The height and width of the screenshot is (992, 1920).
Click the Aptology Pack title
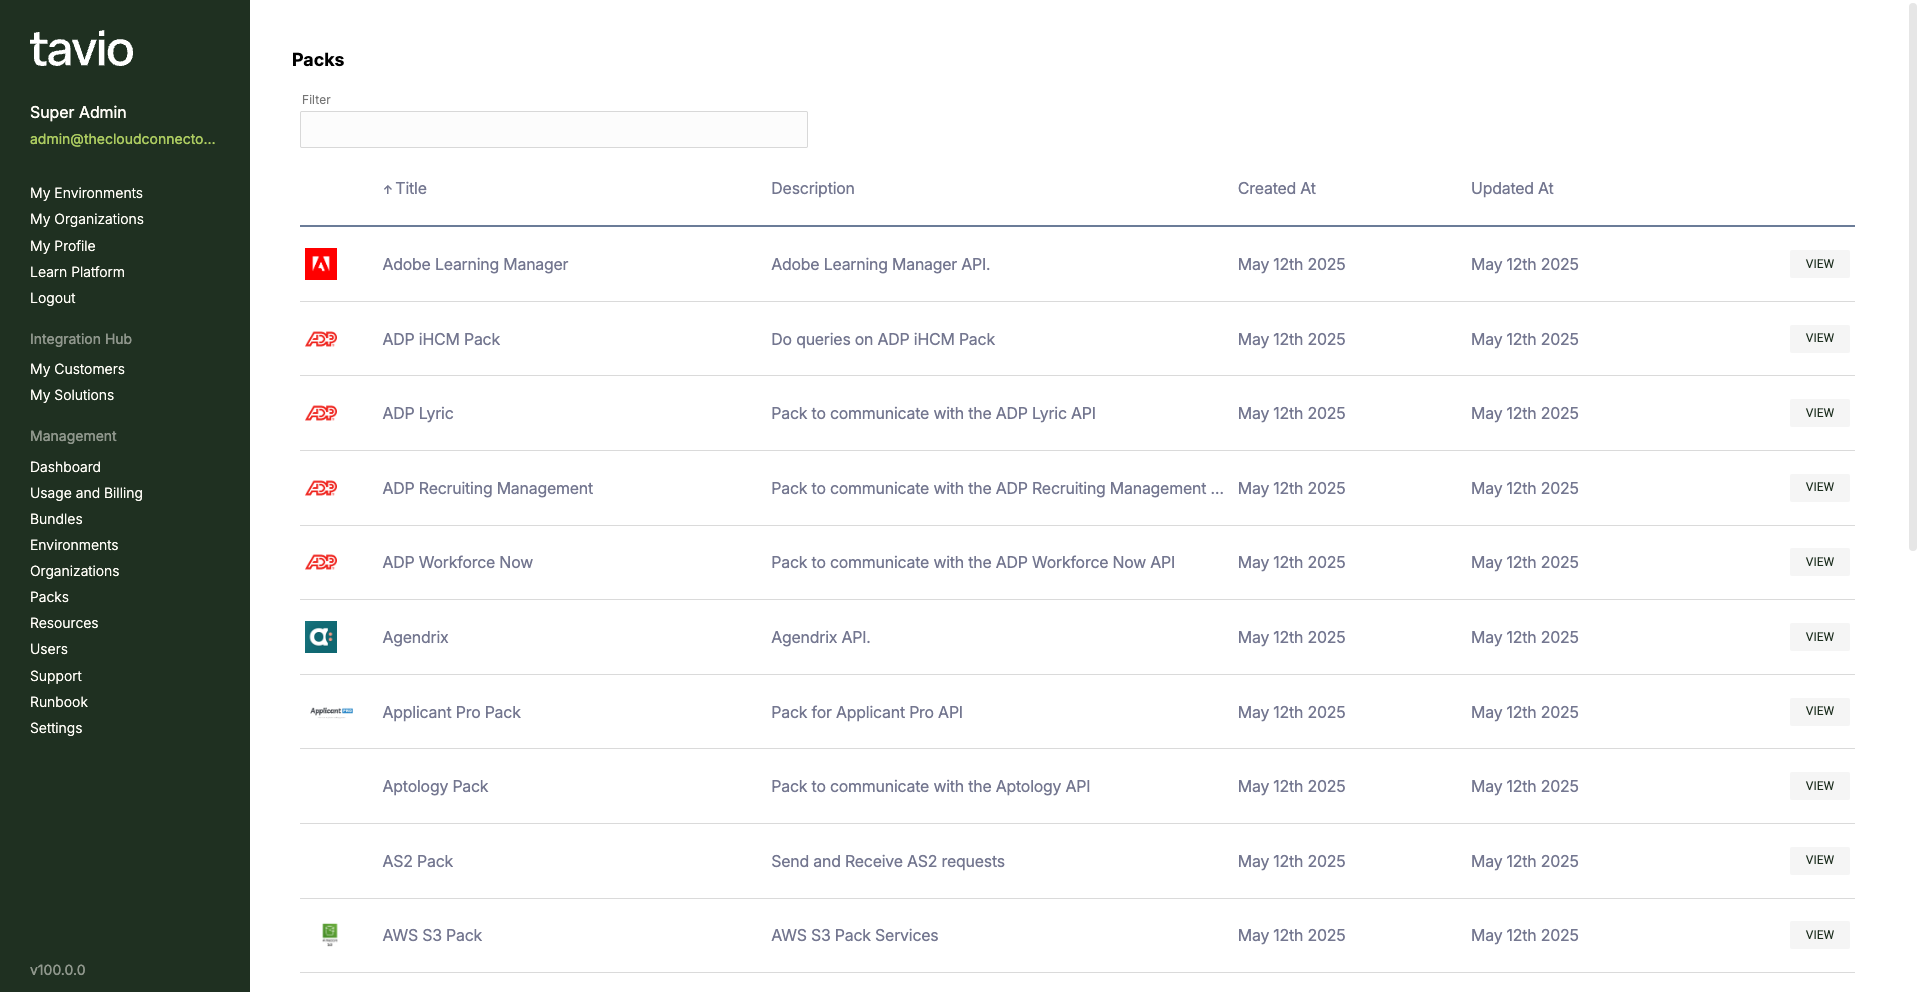pos(435,786)
